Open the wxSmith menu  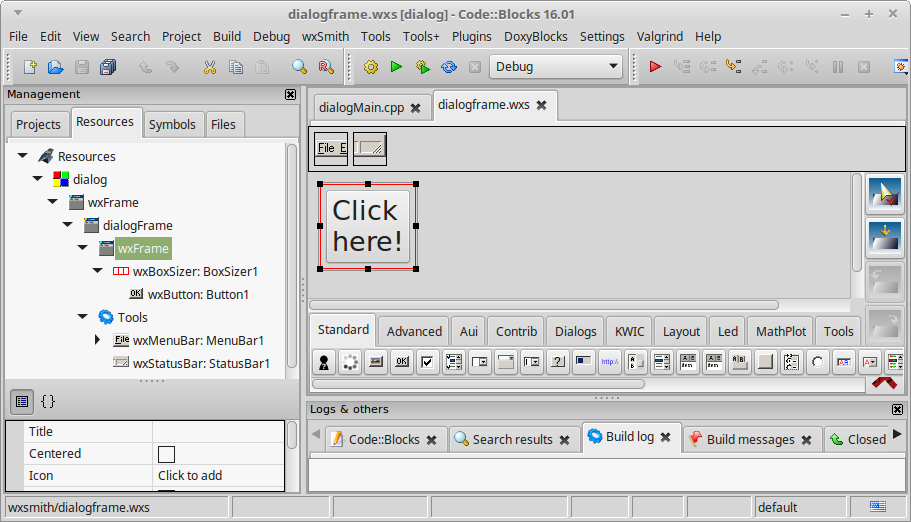click(x=325, y=36)
